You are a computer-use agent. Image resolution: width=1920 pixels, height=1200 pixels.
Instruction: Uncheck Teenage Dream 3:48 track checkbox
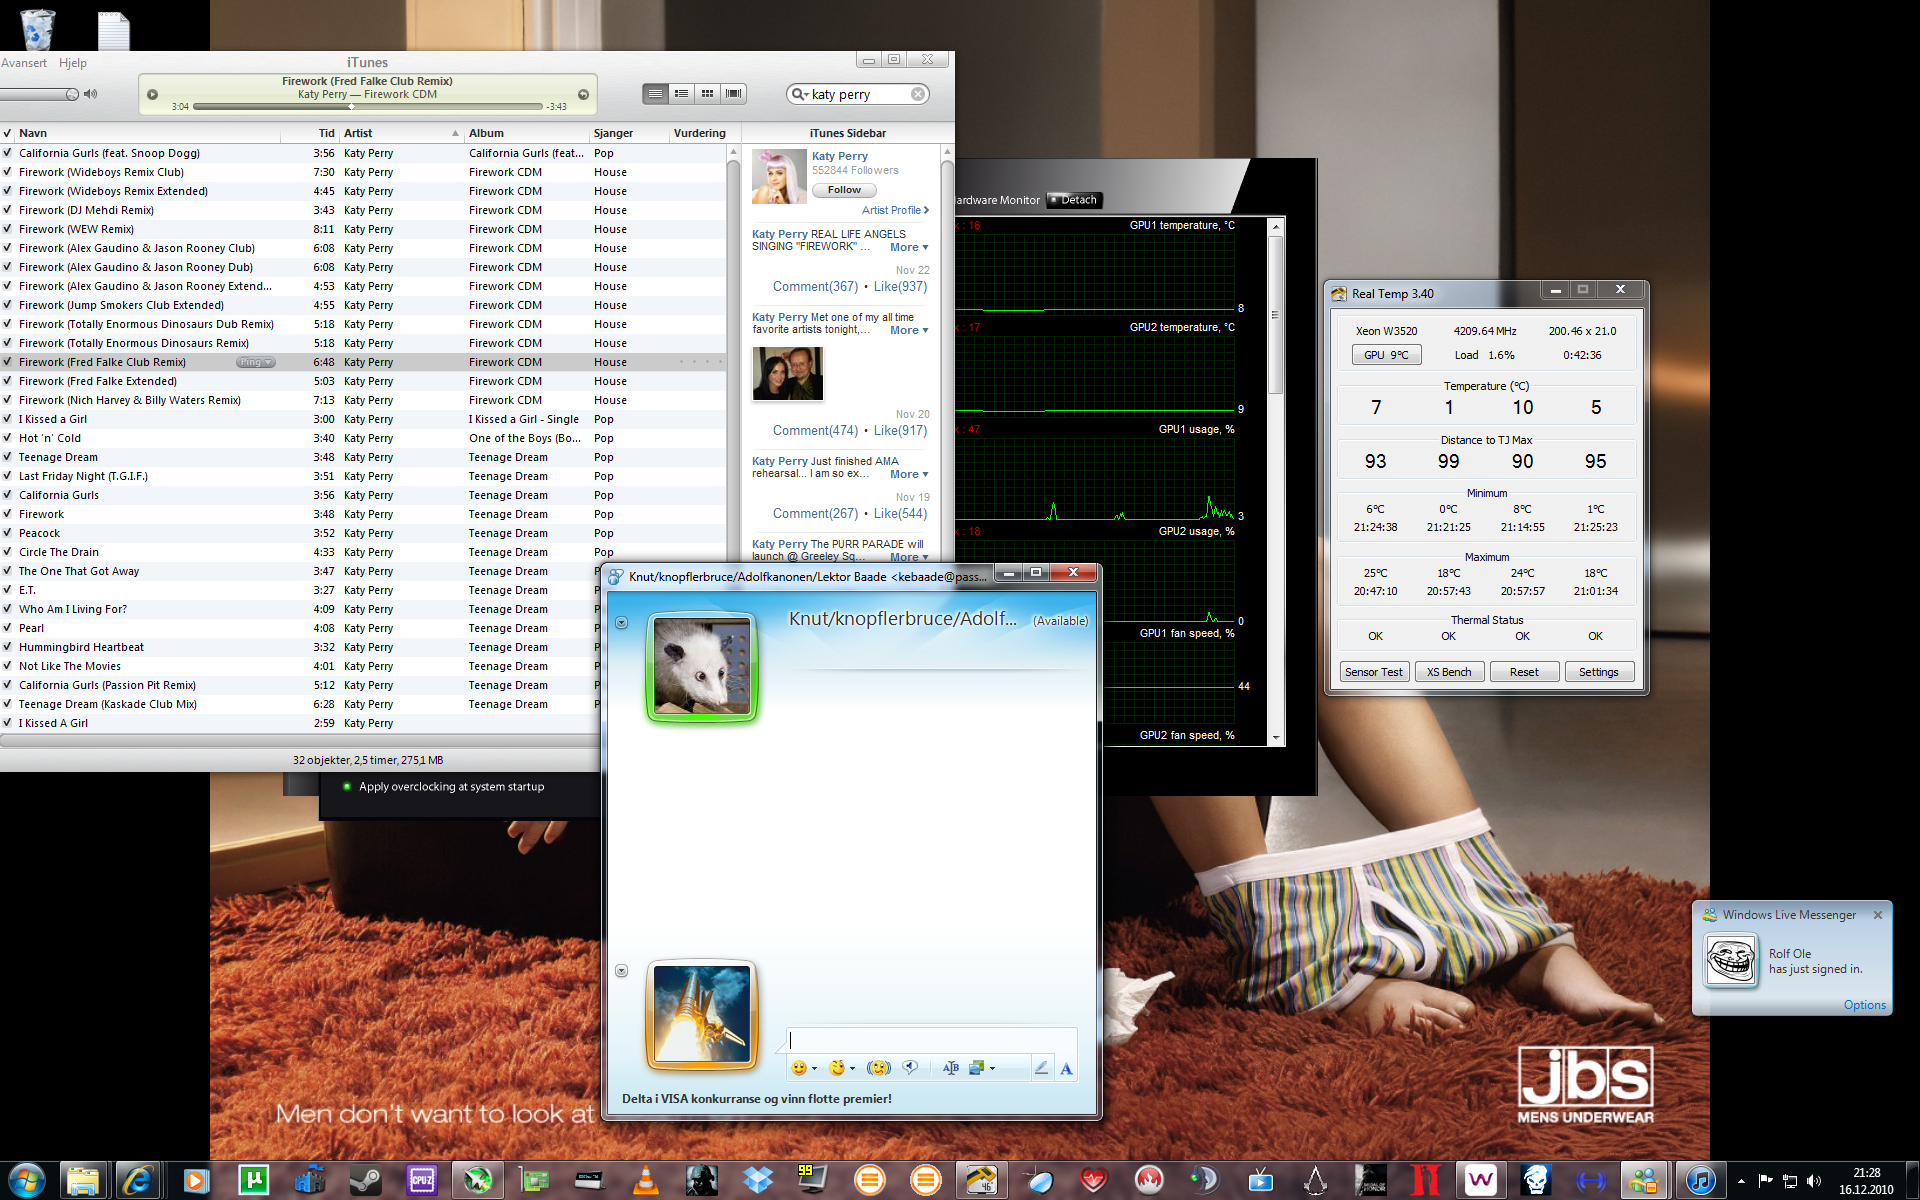click(x=7, y=457)
